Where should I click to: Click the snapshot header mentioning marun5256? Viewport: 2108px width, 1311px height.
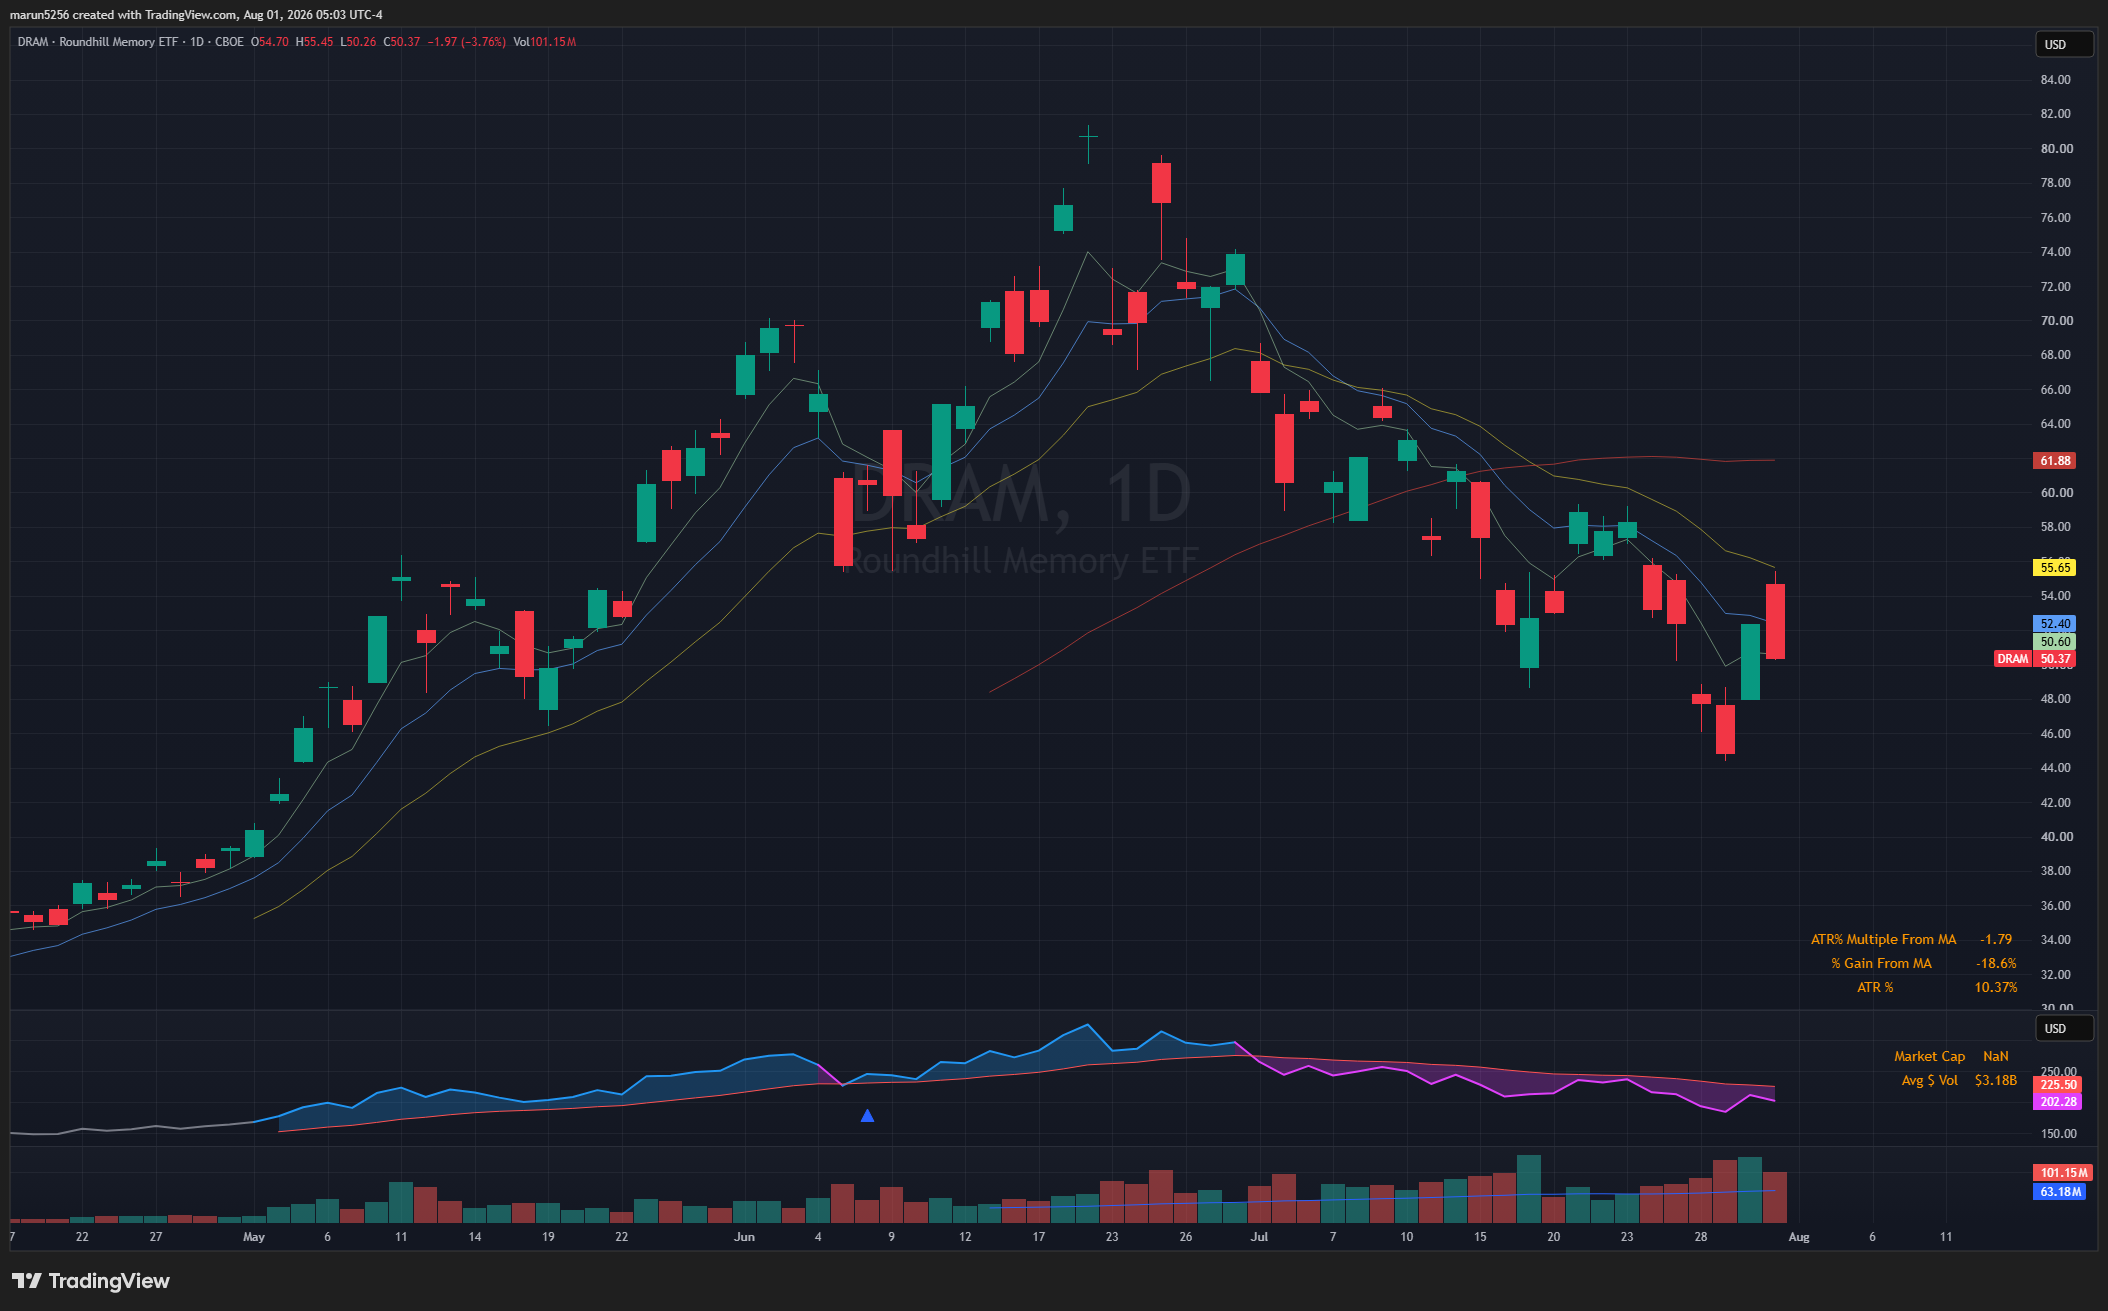click(x=196, y=15)
